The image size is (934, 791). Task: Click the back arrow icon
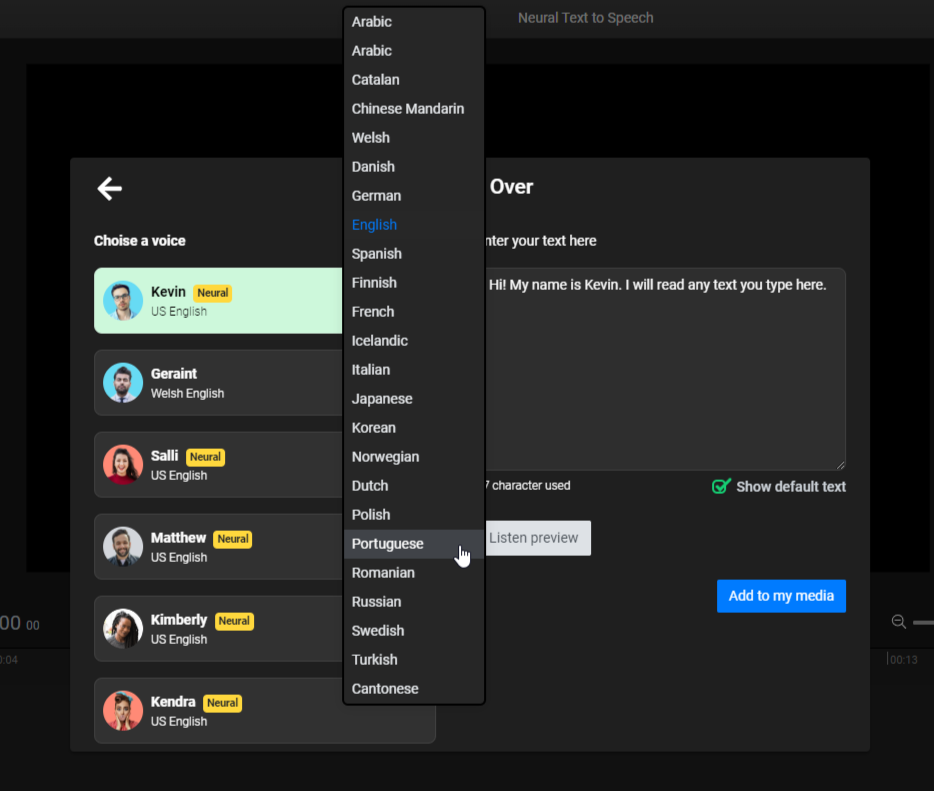point(109,188)
